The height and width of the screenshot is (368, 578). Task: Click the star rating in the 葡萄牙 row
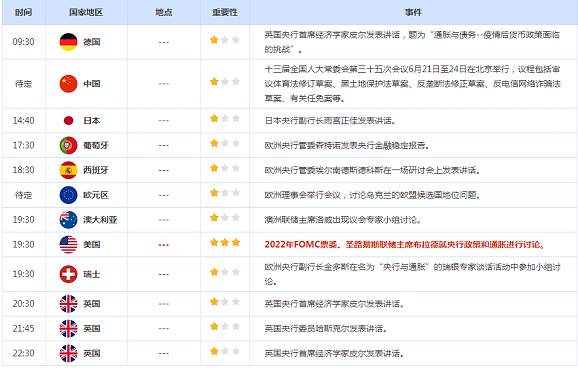pos(225,143)
